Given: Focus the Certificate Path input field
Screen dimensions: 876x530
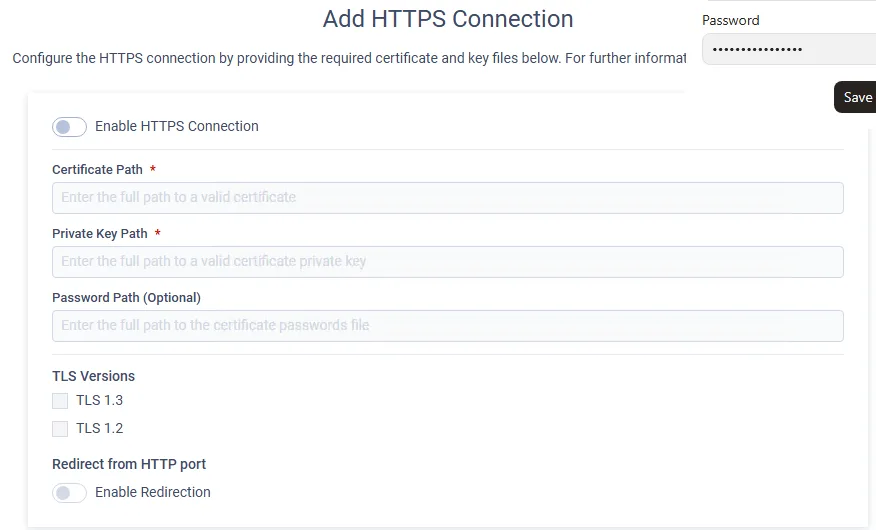Looking at the screenshot, I should point(447,198).
